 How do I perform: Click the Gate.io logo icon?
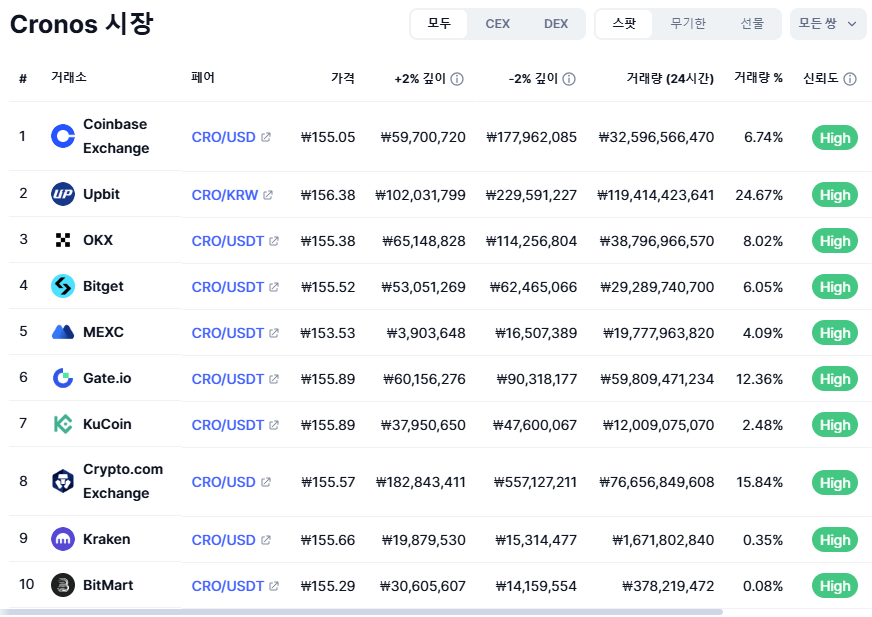tap(63, 378)
